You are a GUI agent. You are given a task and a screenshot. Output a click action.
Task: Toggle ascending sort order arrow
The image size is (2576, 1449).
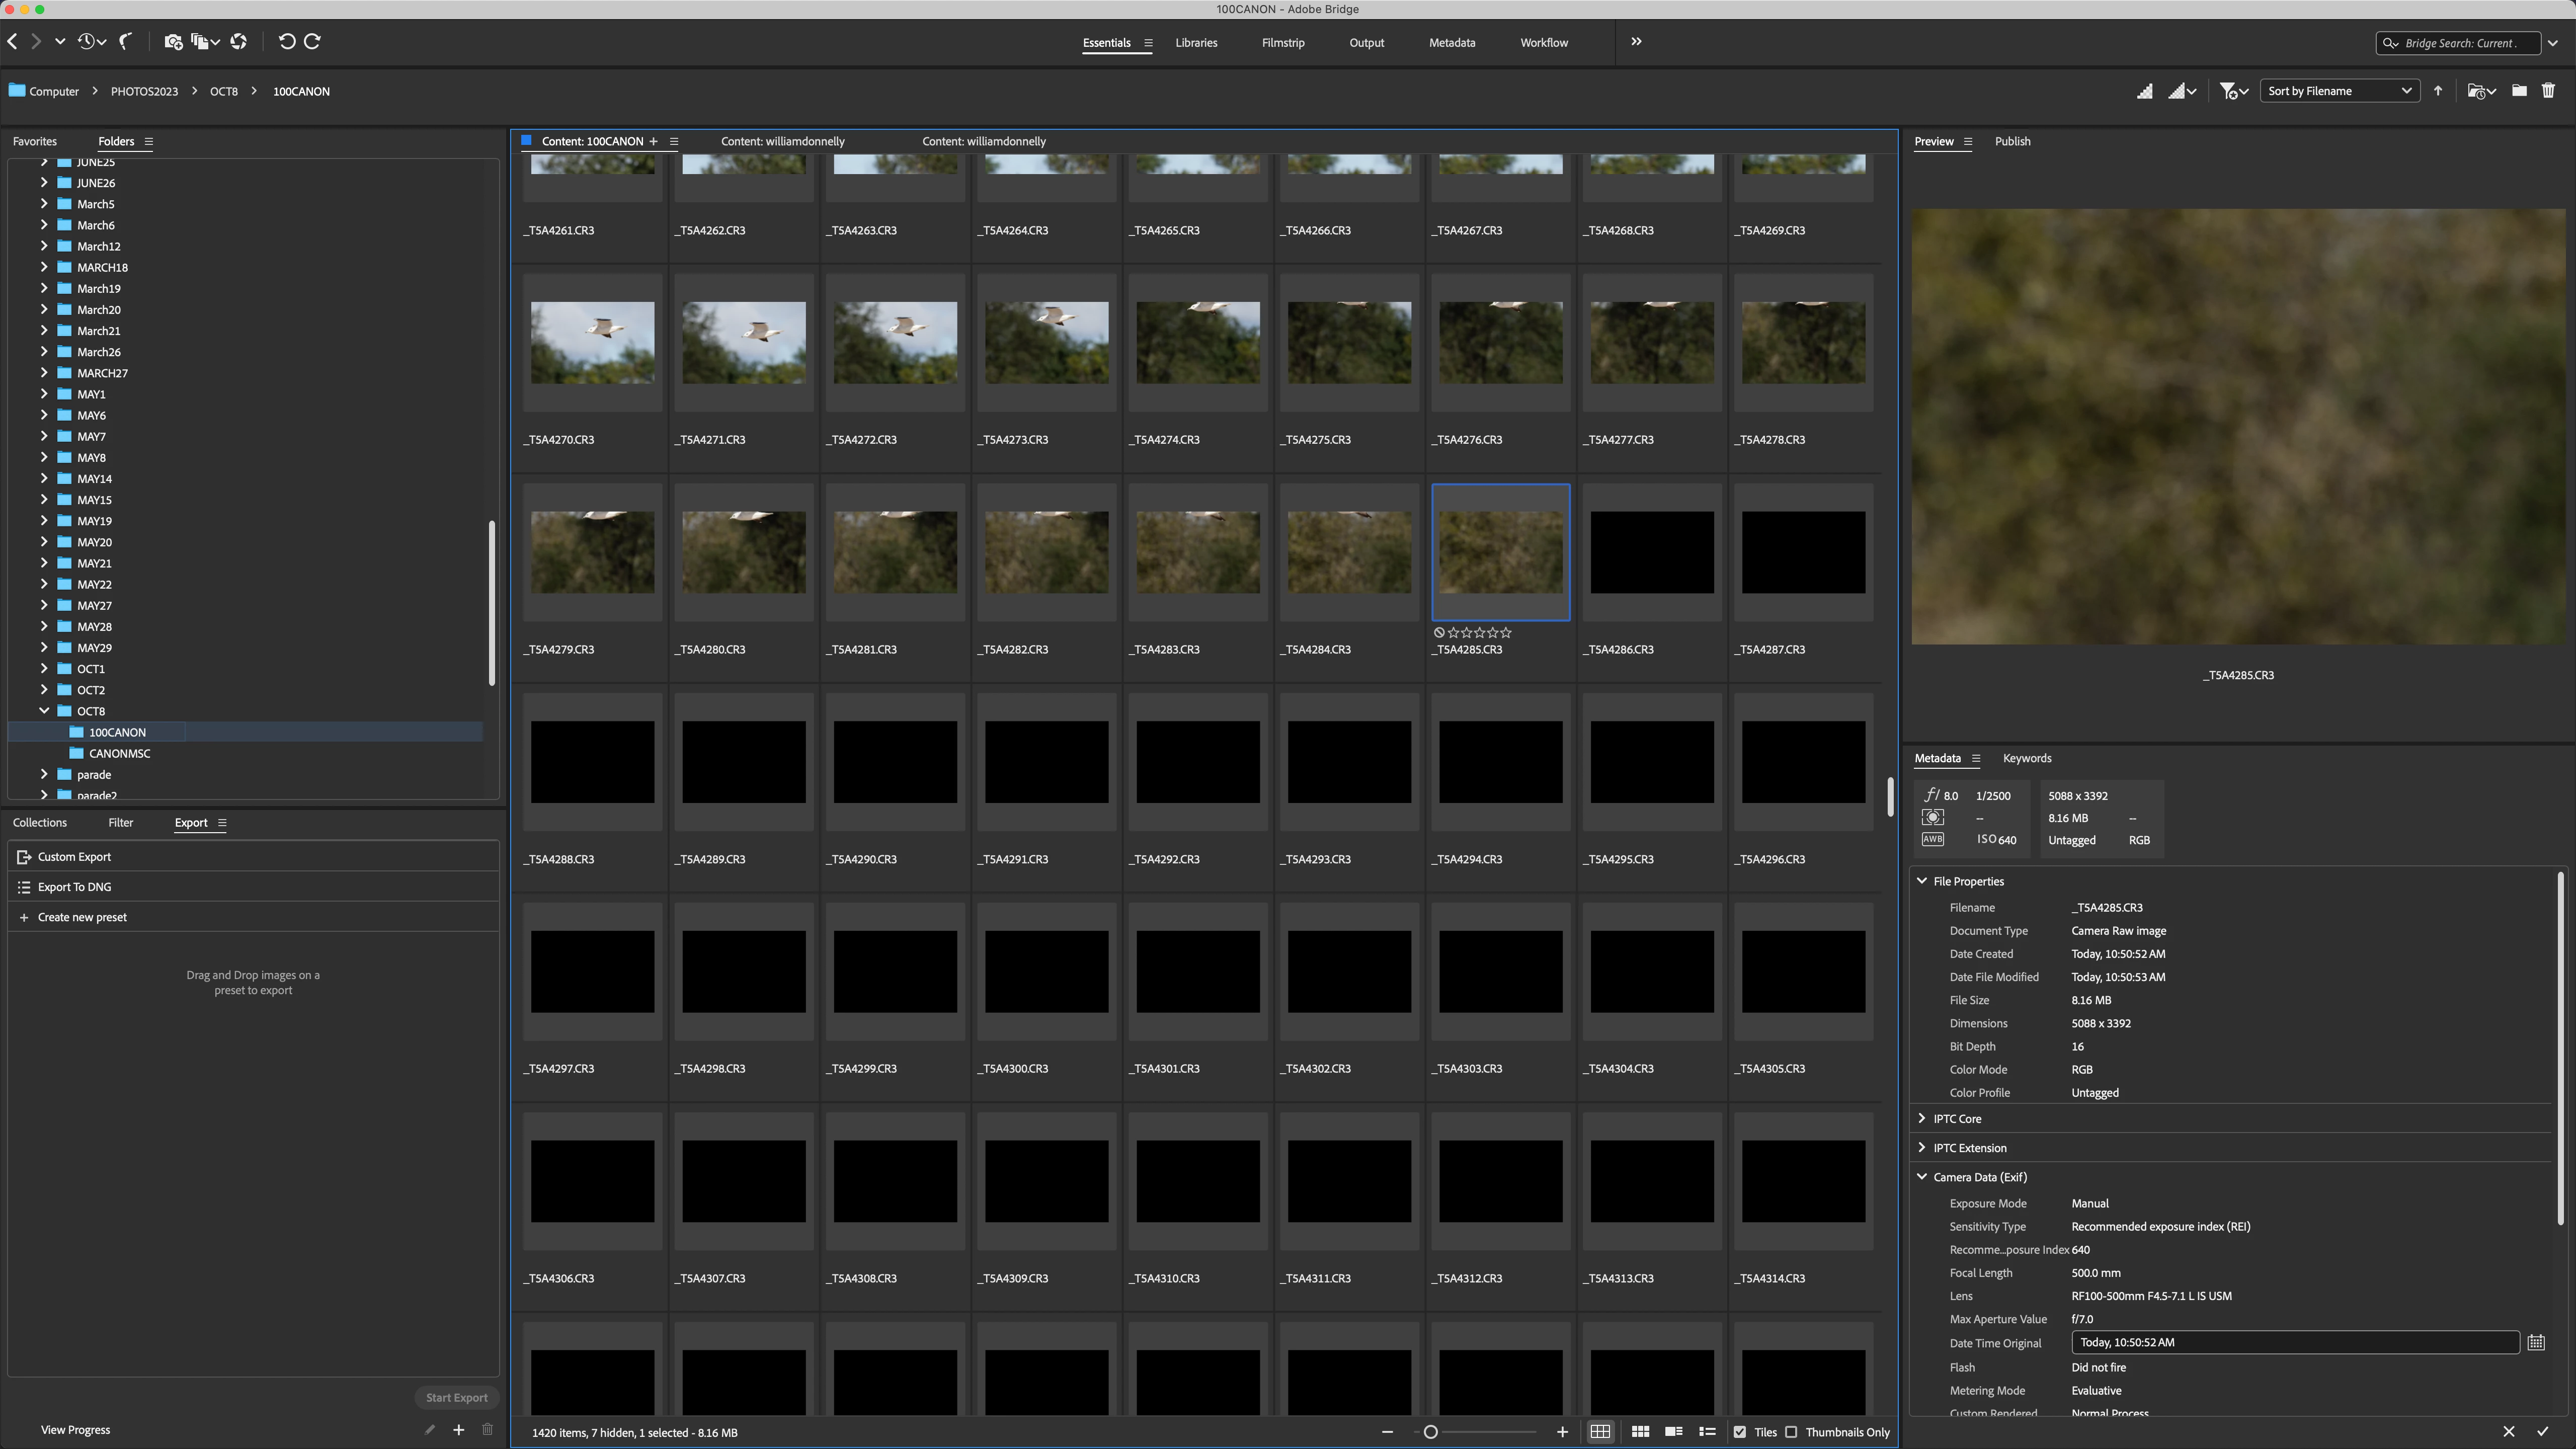[2438, 91]
